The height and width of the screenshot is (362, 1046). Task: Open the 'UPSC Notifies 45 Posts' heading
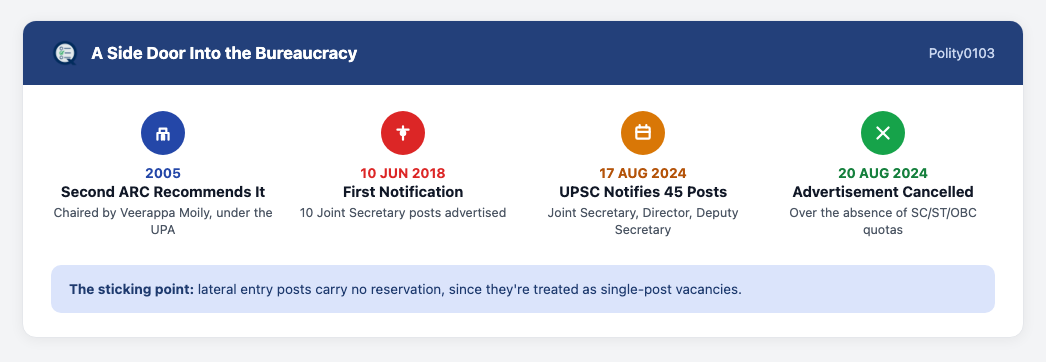coord(642,192)
